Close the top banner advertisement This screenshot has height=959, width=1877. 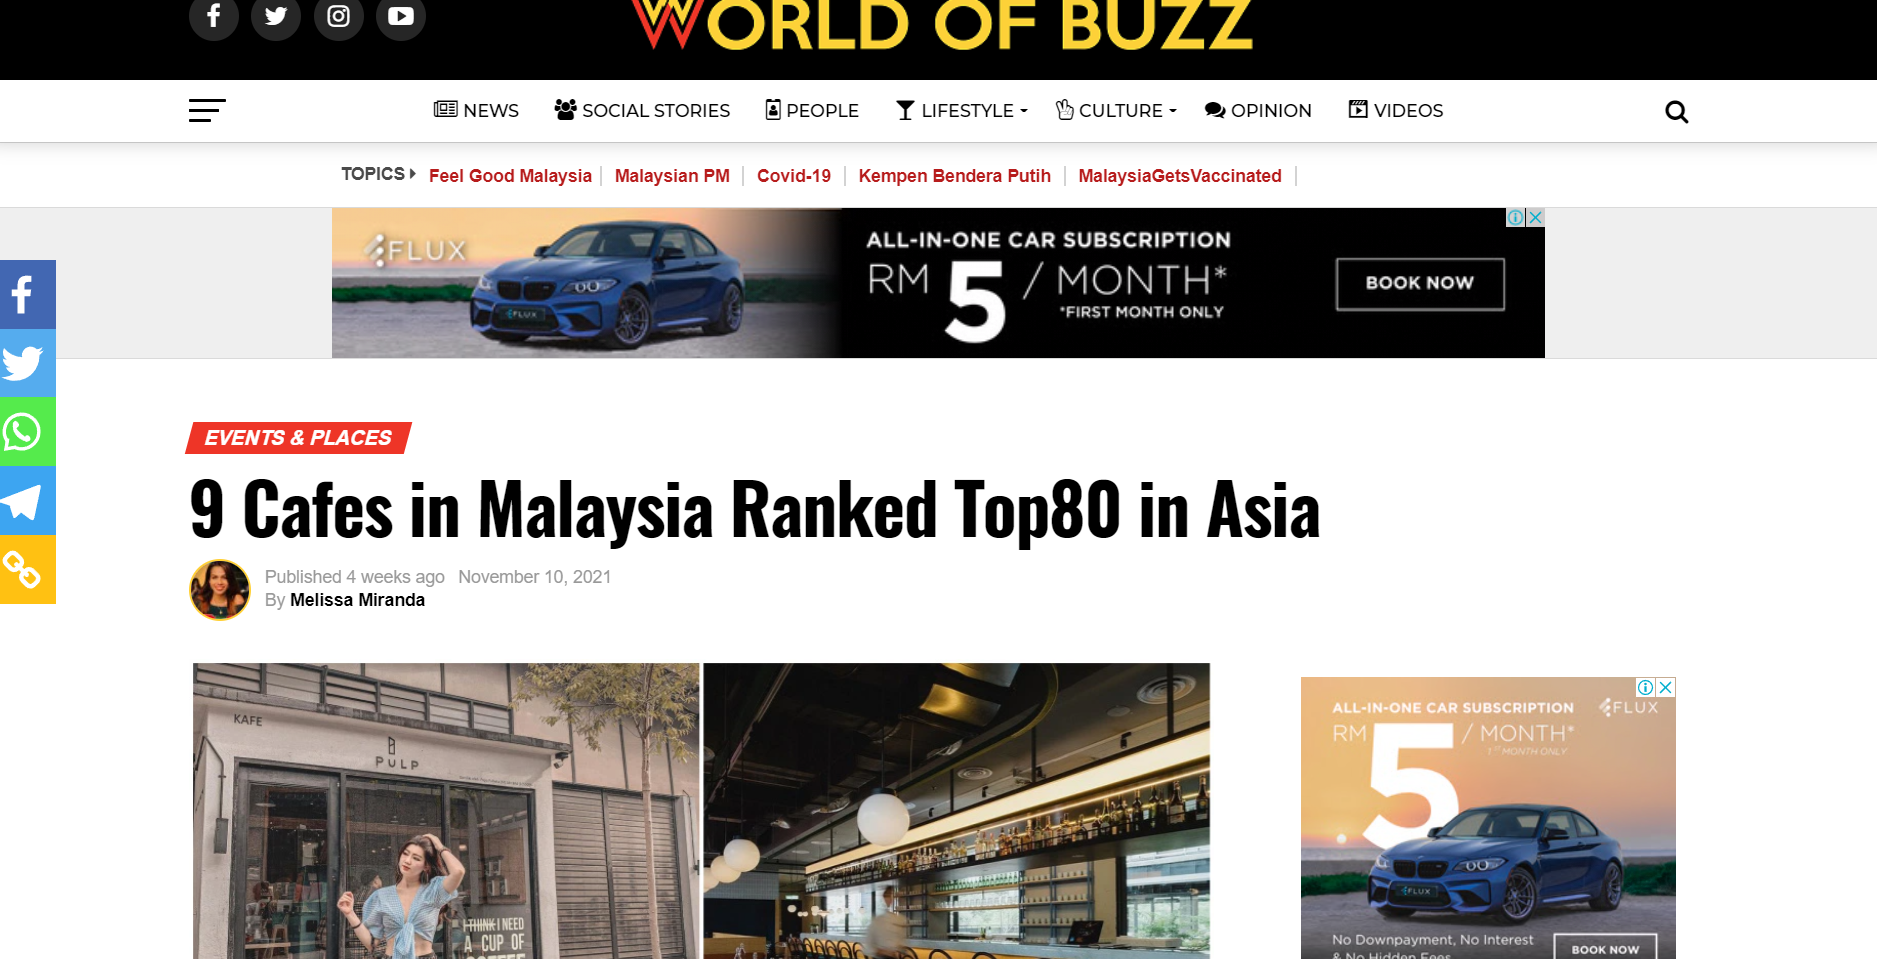tap(1535, 217)
